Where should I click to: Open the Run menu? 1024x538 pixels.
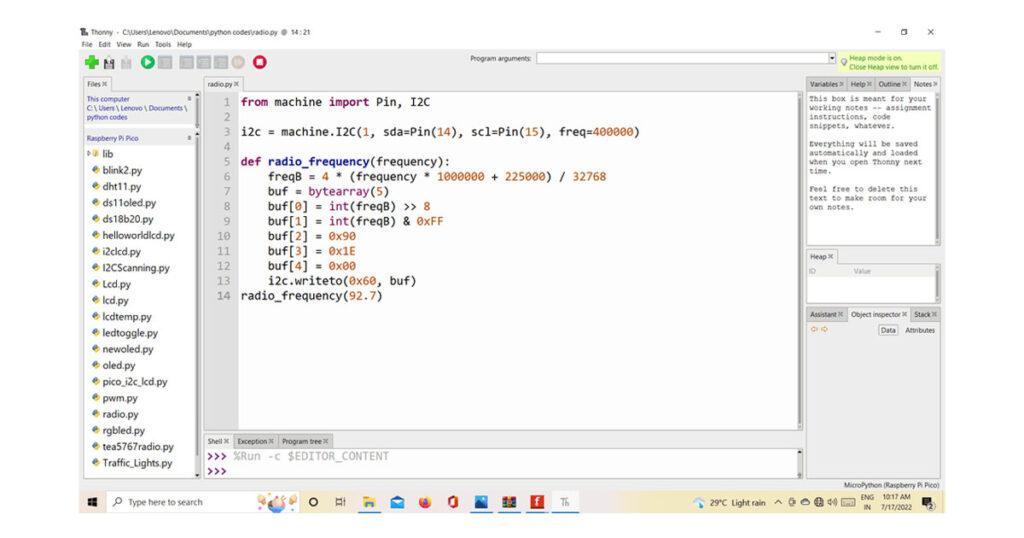point(143,44)
